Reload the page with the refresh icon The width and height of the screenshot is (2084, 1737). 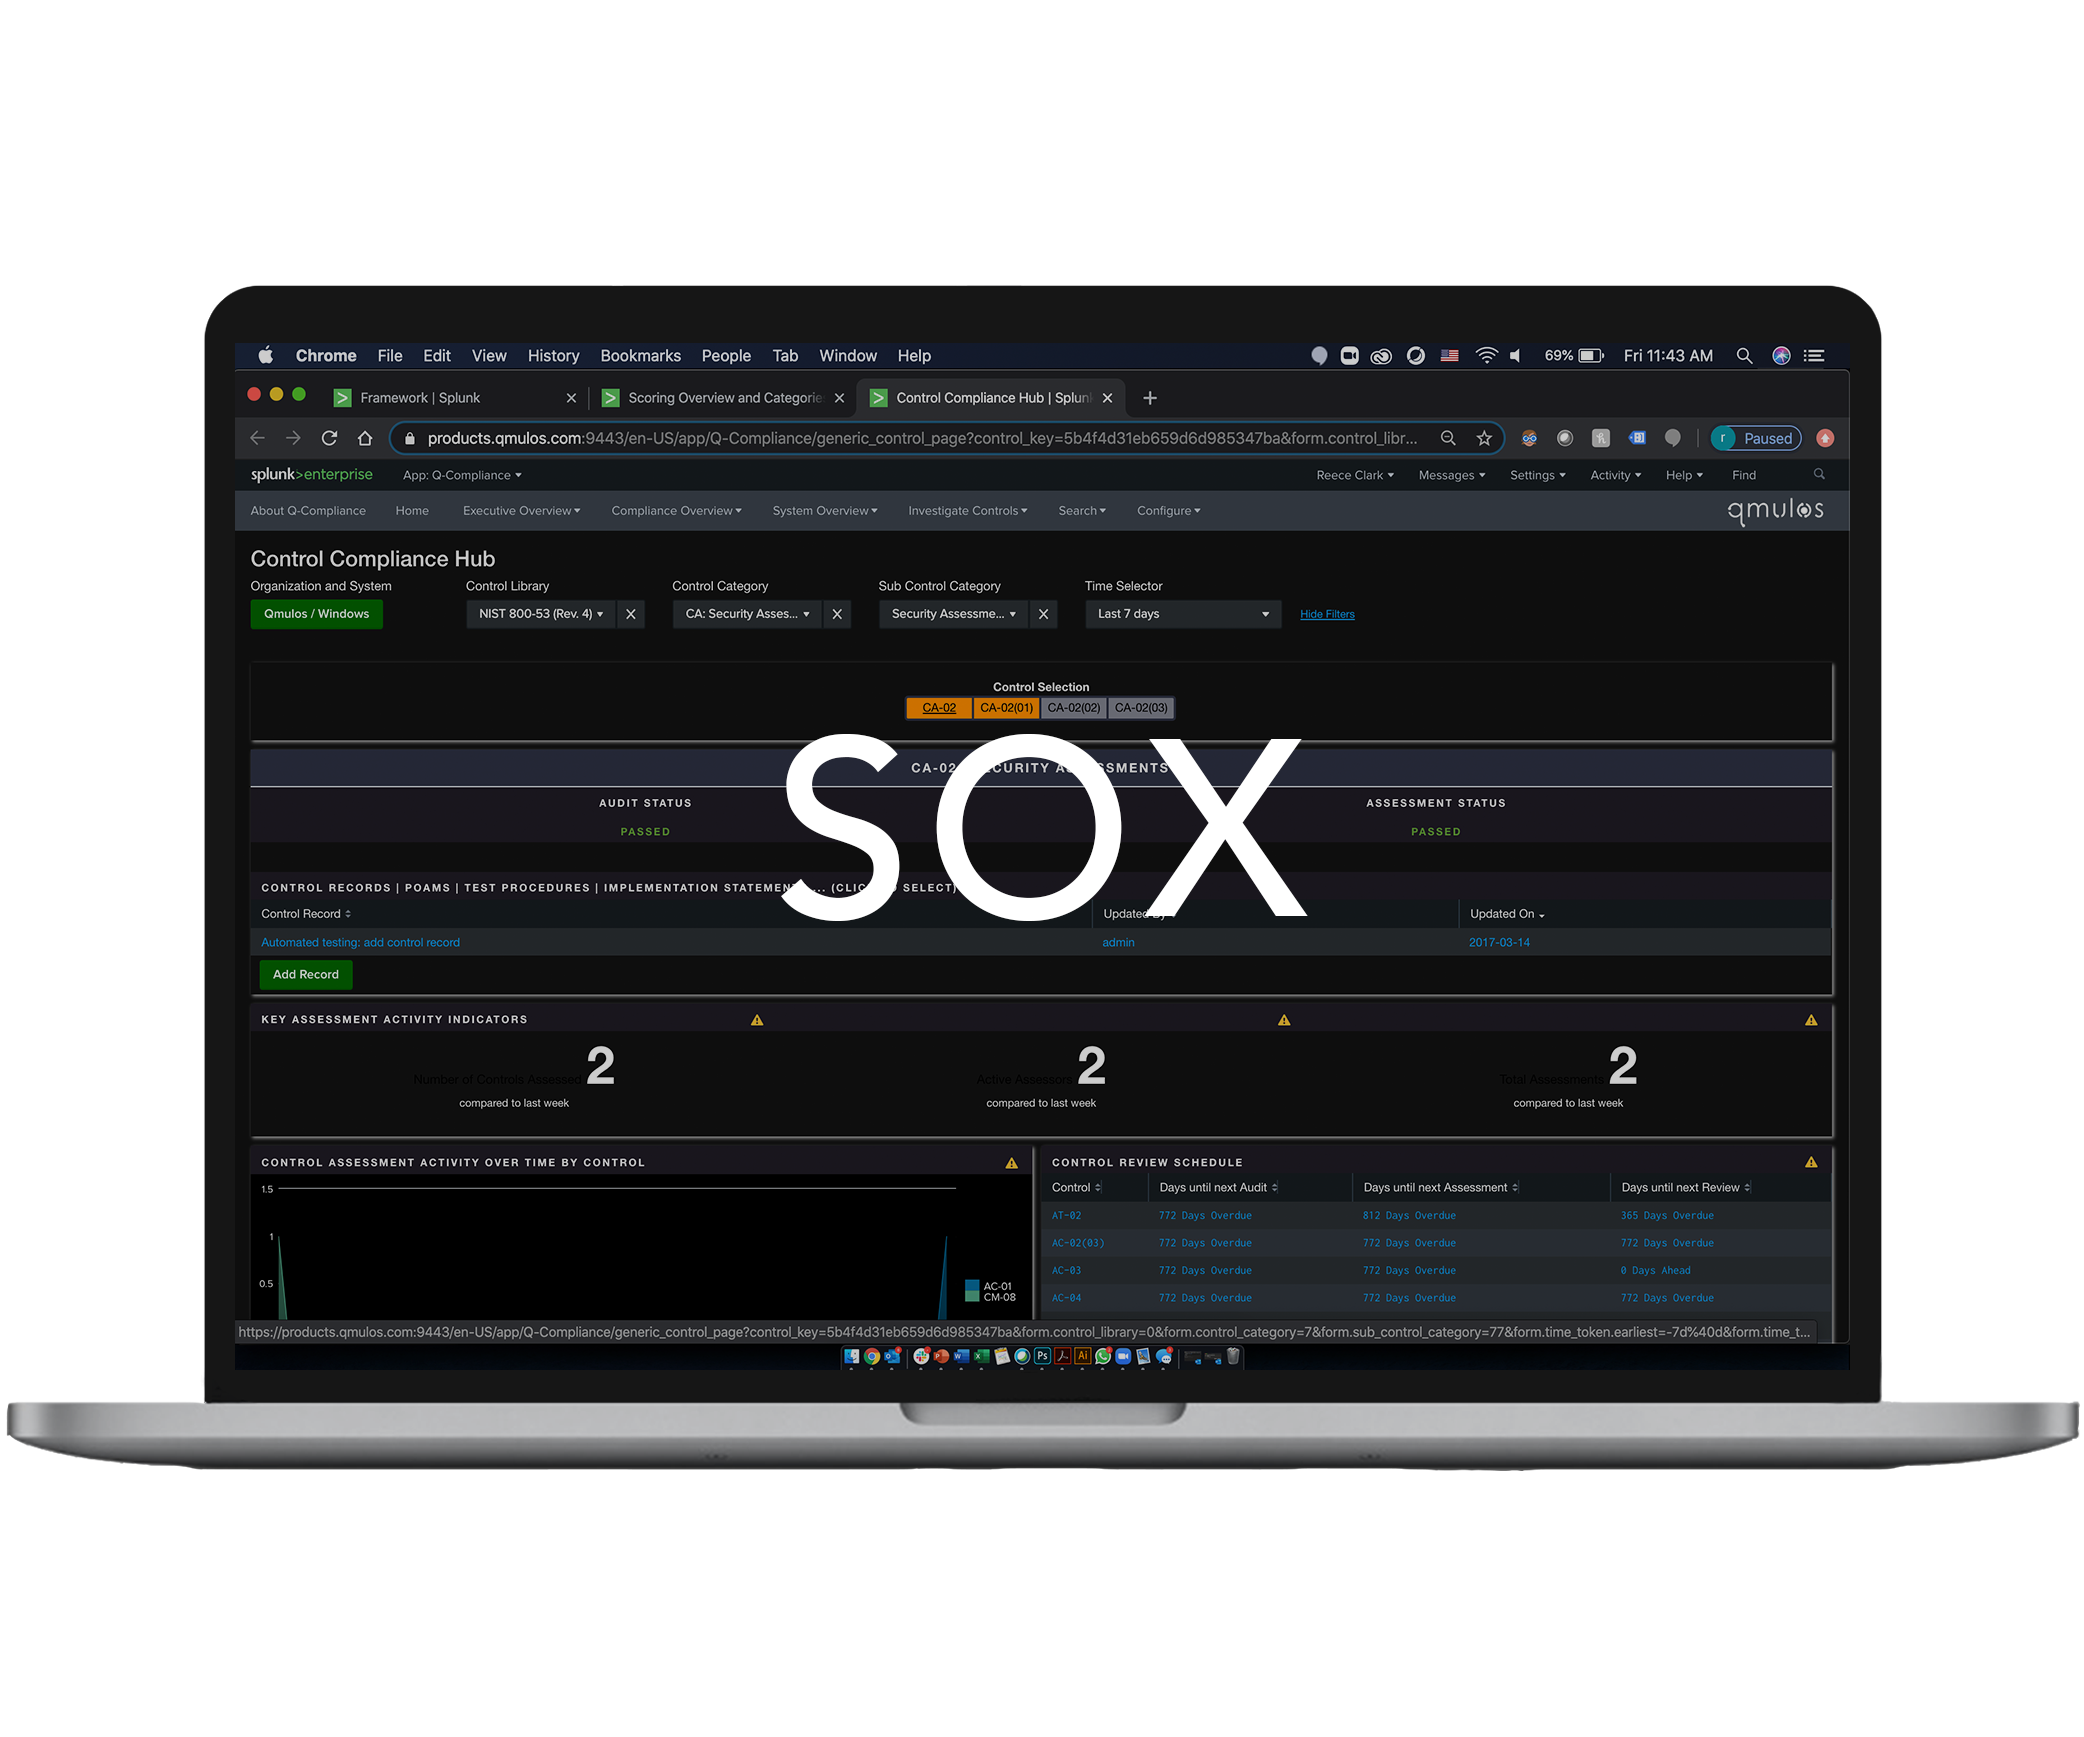tap(329, 438)
